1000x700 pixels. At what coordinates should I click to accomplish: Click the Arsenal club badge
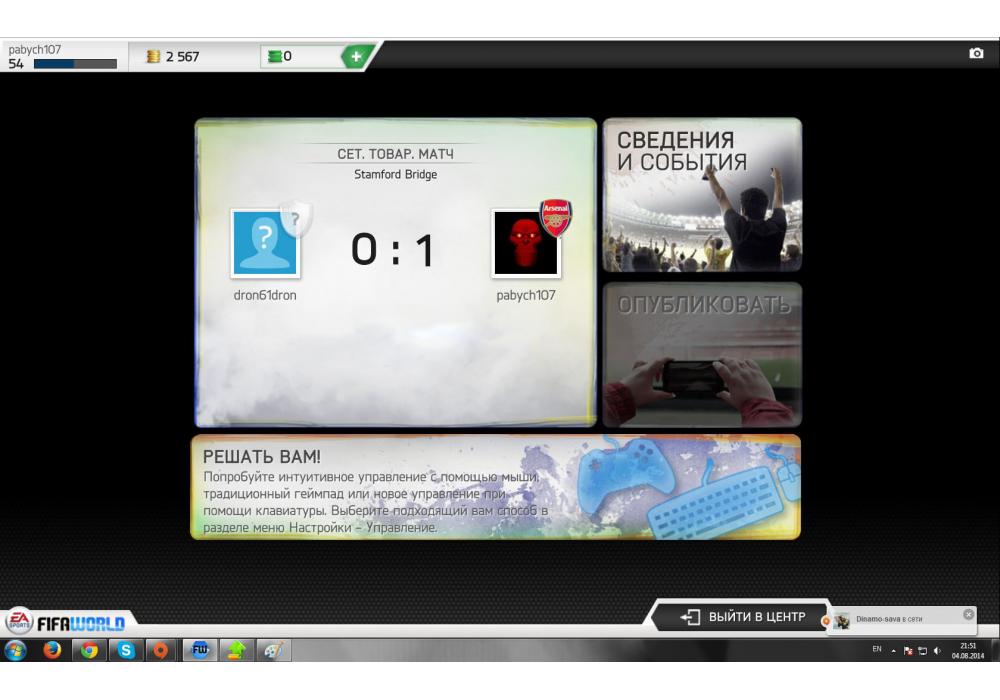point(555,218)
